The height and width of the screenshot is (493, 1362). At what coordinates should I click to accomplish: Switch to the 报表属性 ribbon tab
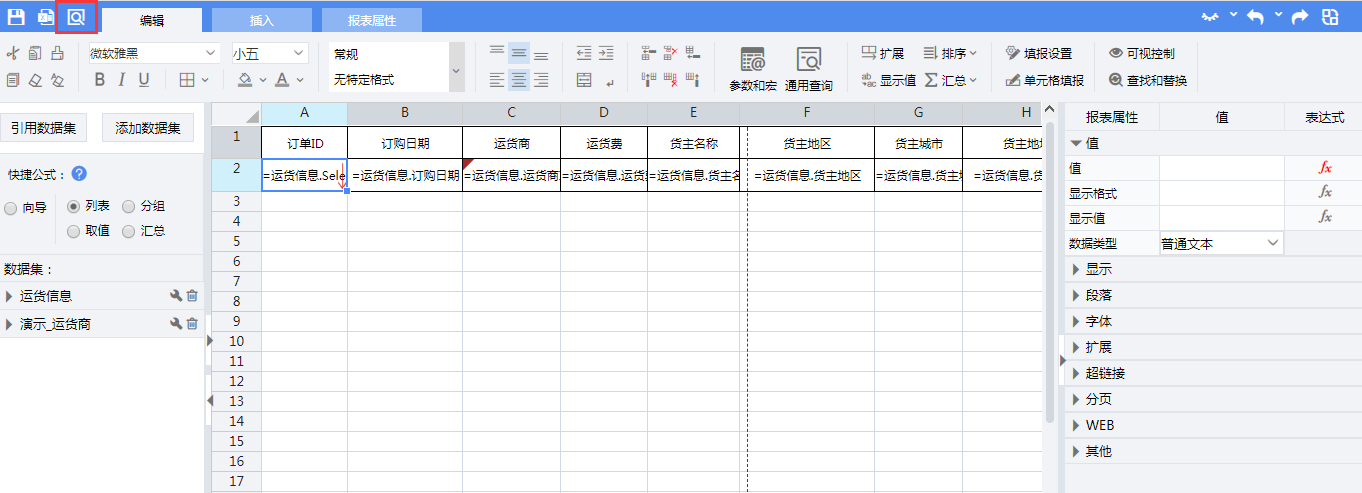(x=371, y=20)
